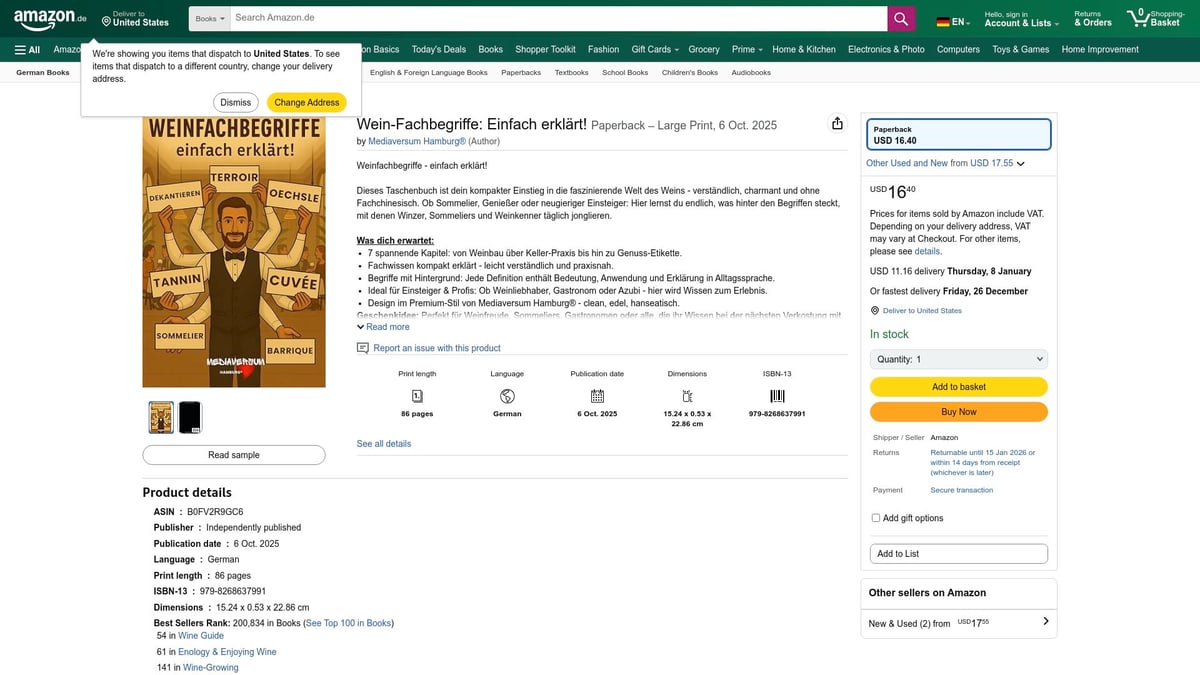Click the flag icon to report a product issue
This screenshot has width=1200, height=675.
tap(362, 346)
